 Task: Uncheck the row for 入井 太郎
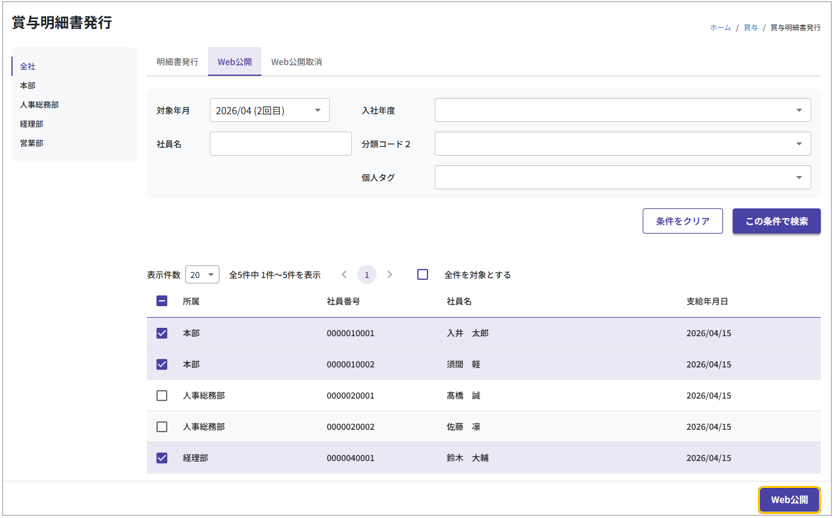point(162,333)
